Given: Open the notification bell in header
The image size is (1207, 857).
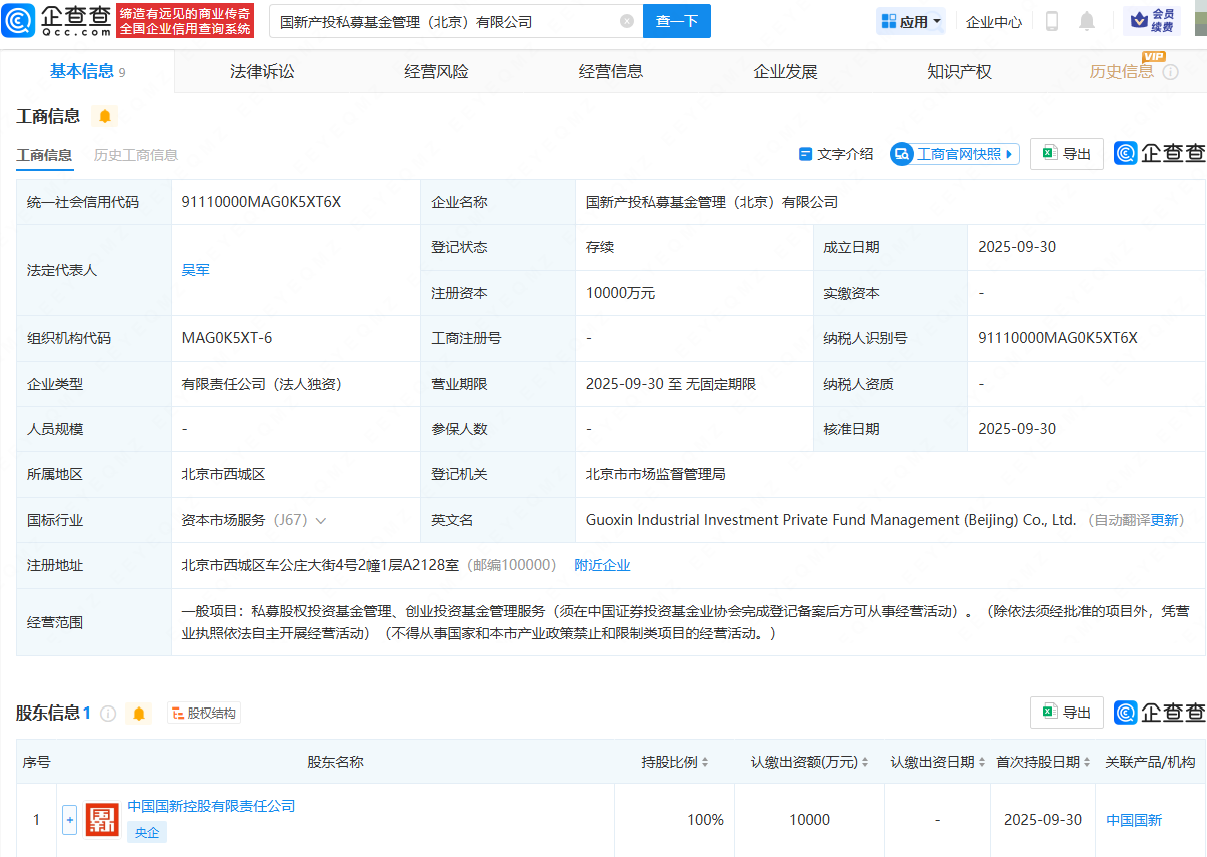Looking at the screenshot, I should 1087,21.
